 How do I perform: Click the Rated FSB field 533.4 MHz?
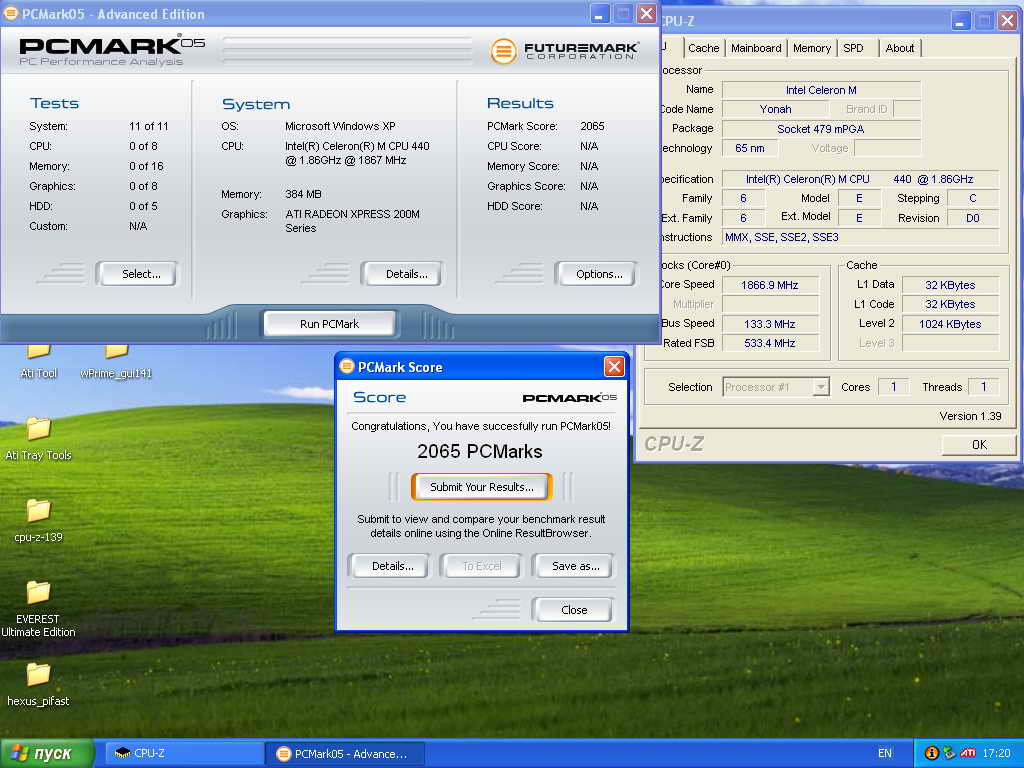click(x=770, y=343)
